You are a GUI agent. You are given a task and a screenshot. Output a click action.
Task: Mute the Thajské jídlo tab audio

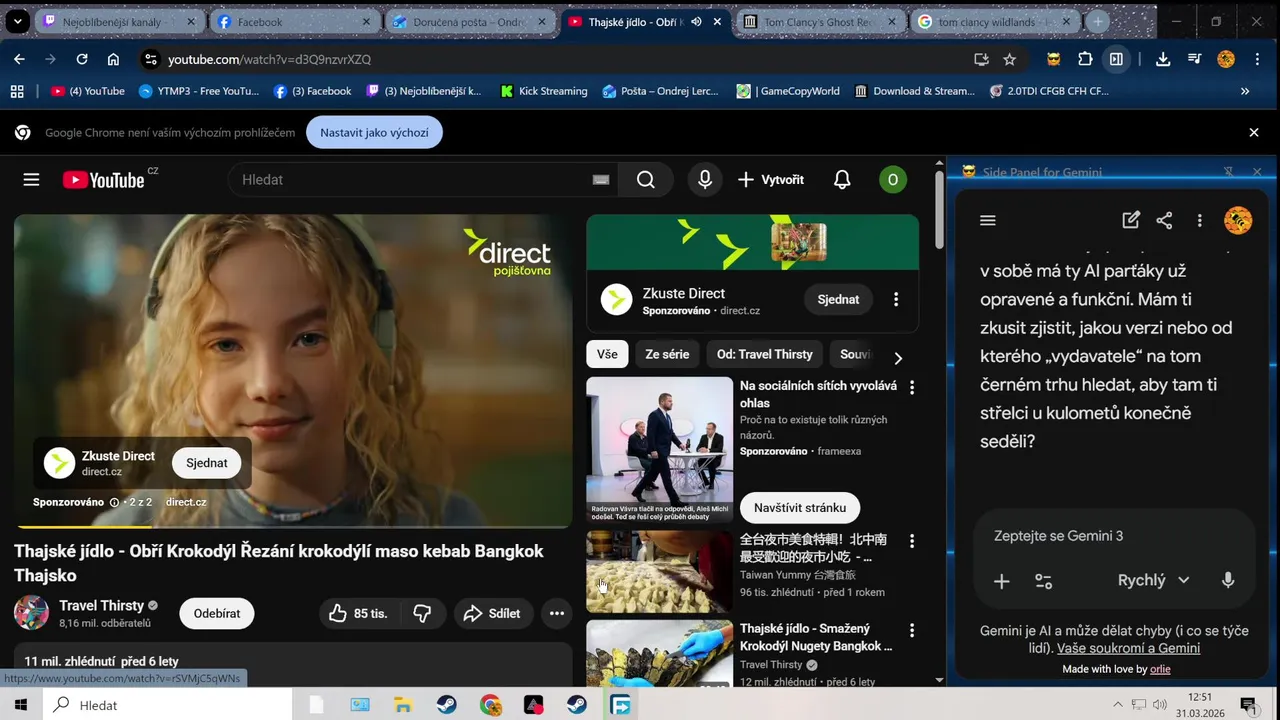(696, 22)
